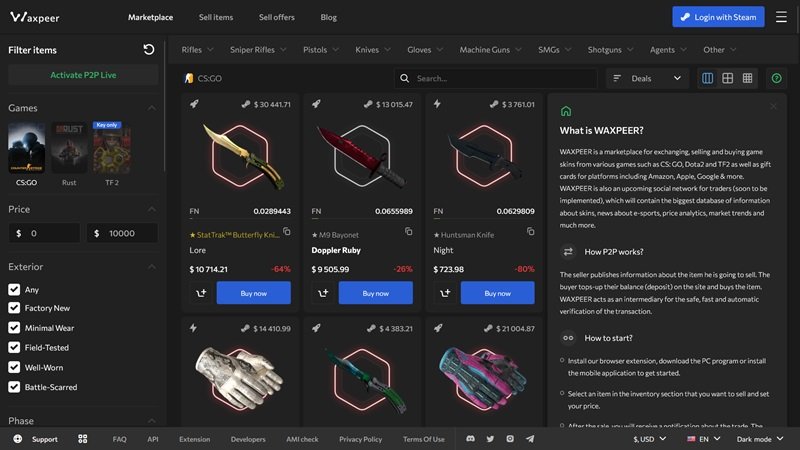The image size is (800, 450).
Task: Click the maximum price 10000 field
Action: (x=122, y=233)
